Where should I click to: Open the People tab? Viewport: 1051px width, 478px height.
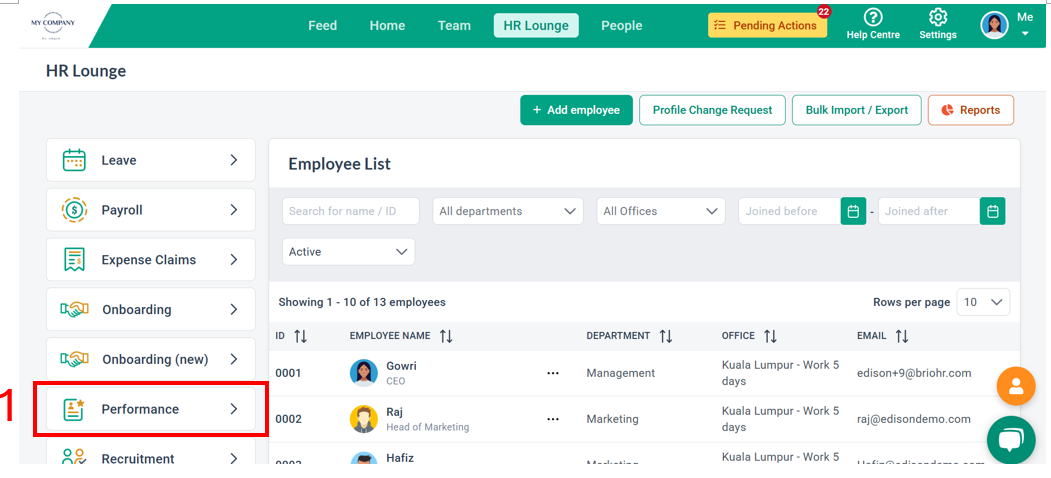pyautogui.click(x=621, y=25)
